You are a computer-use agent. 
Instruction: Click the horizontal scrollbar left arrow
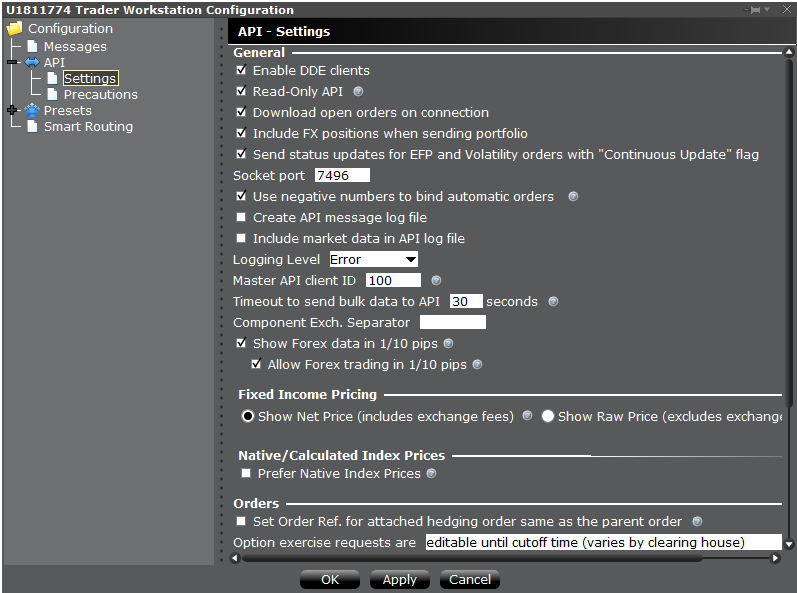click(234, 558)
